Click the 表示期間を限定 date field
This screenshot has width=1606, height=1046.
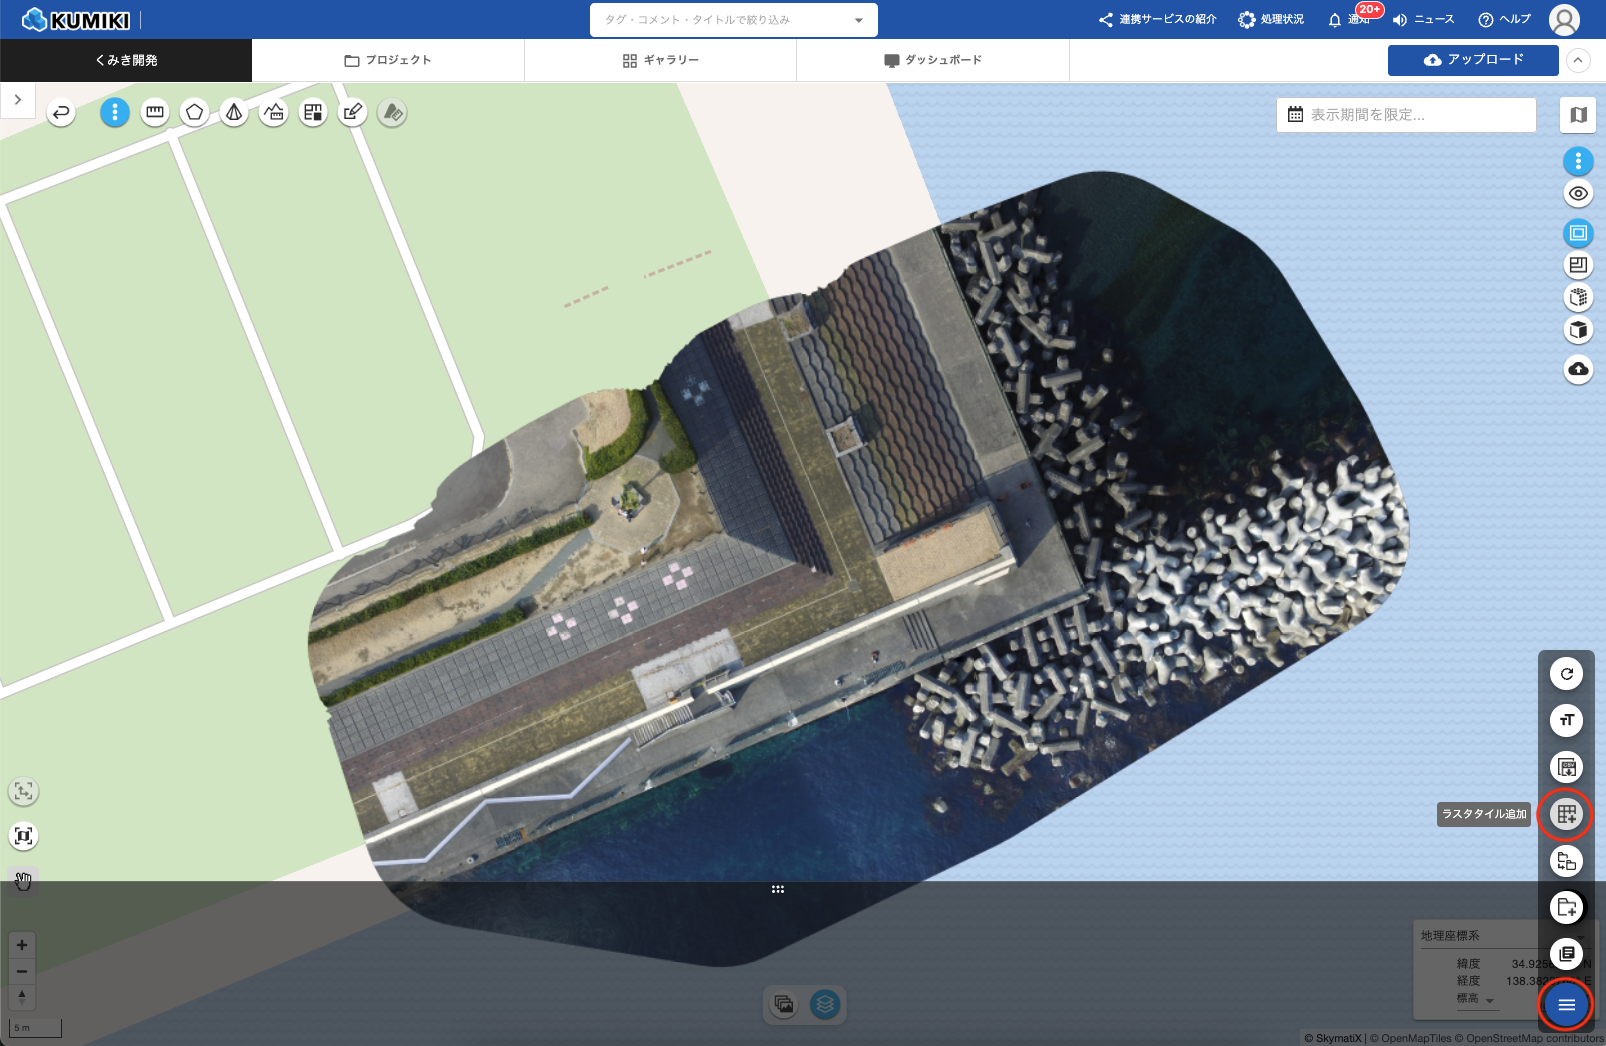point(1406,115)
